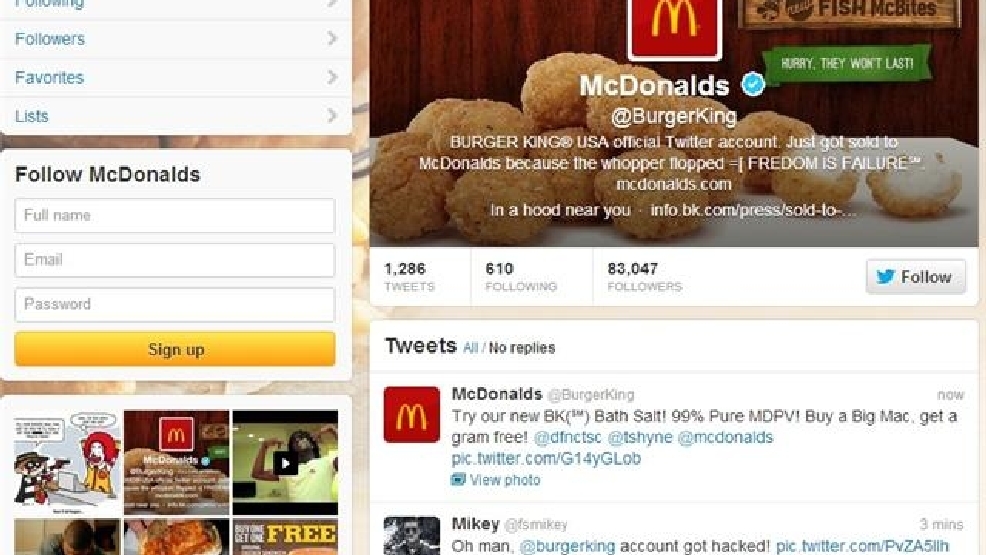Click the Twitter bird on Follow button
986x555 pixels.
[x=885, y=277]
